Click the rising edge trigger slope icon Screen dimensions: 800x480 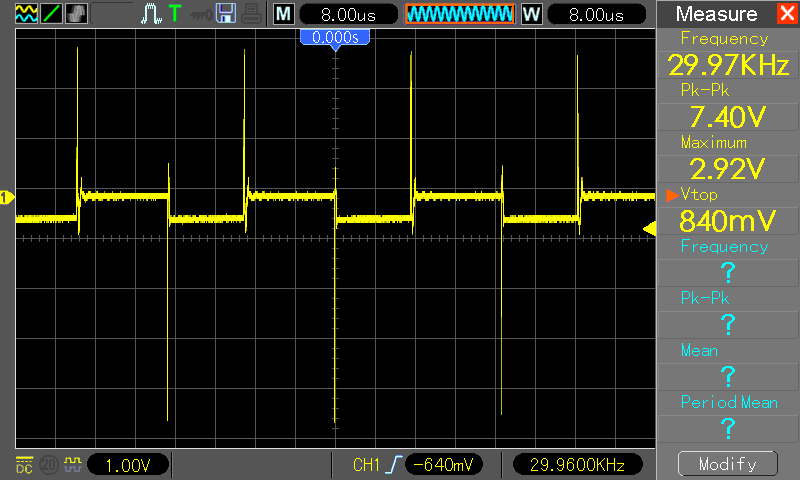(x=394, y=465)
